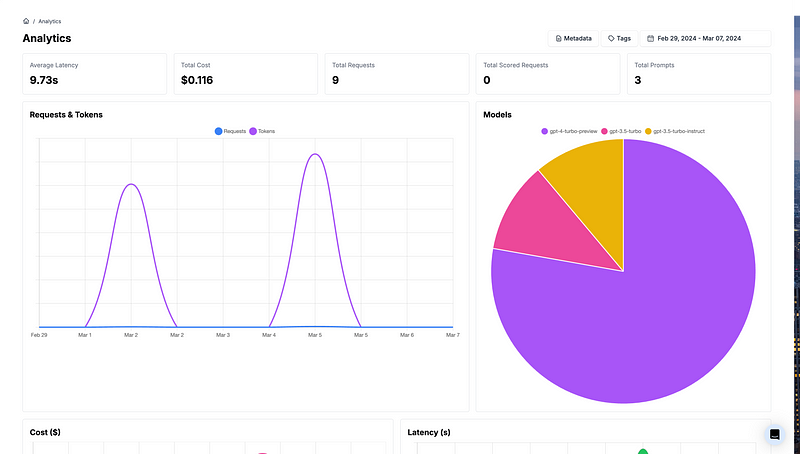Click the Total Prompts stat card

point(698,74)
